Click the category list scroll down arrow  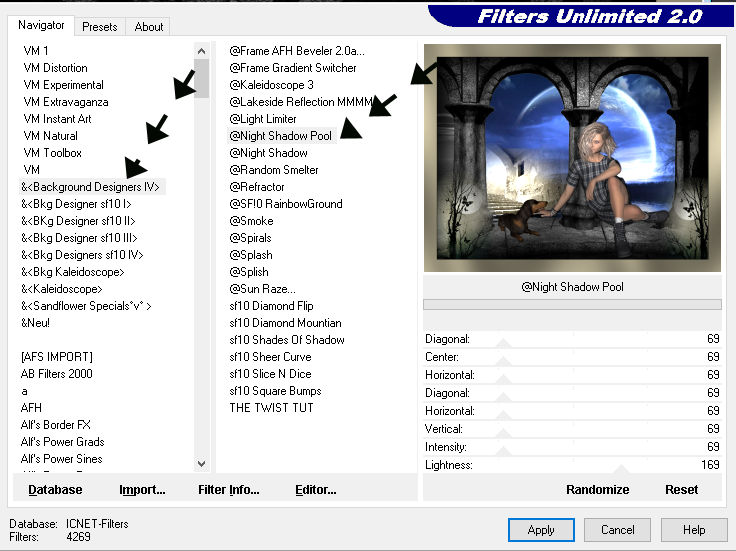[202, 464]
